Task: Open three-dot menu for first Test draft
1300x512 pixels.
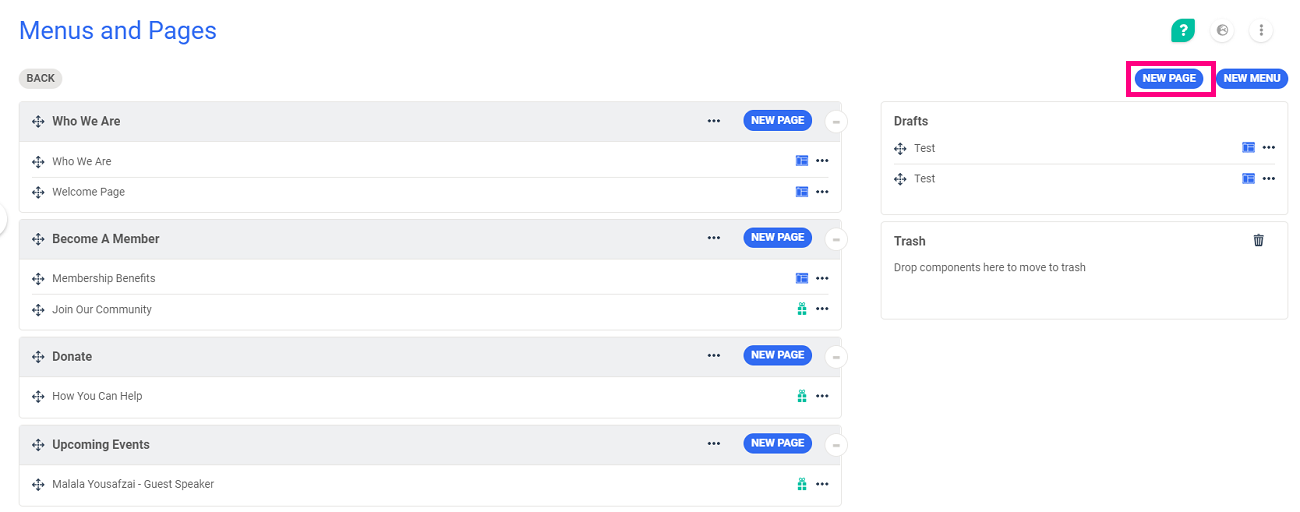Action: [x=1268, y=148]
